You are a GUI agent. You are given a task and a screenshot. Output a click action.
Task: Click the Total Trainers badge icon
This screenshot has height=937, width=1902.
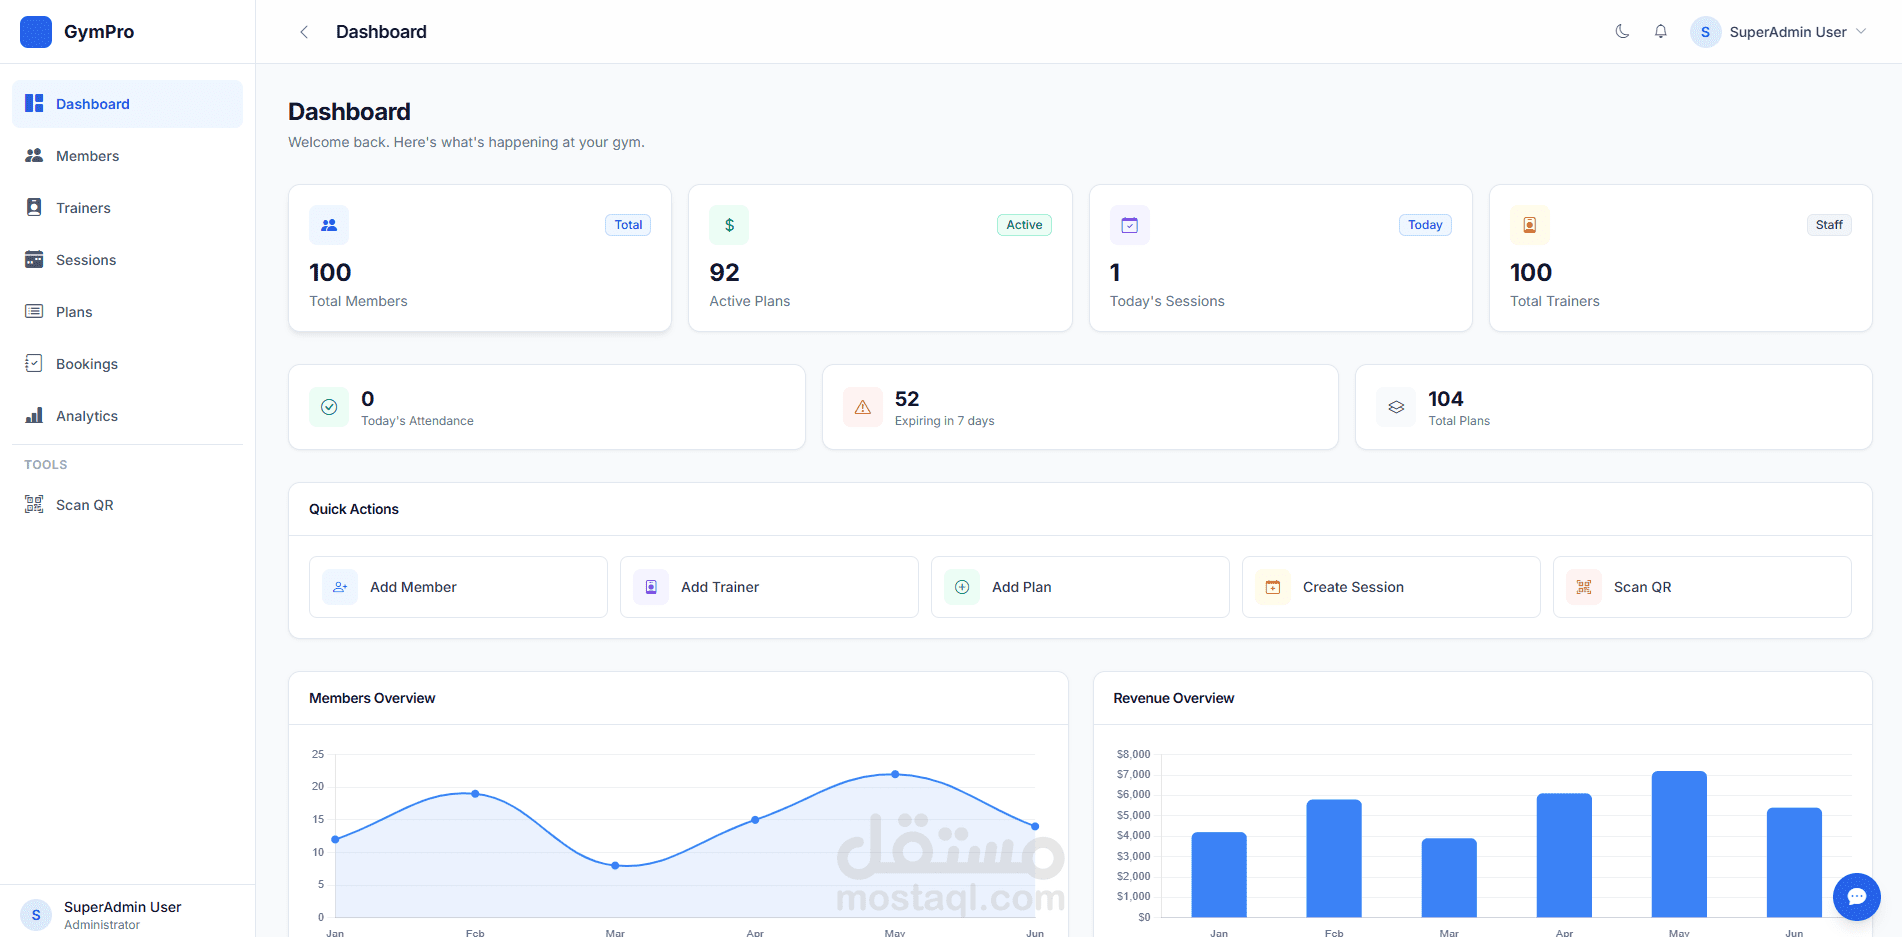click(x=1530, y=225)
